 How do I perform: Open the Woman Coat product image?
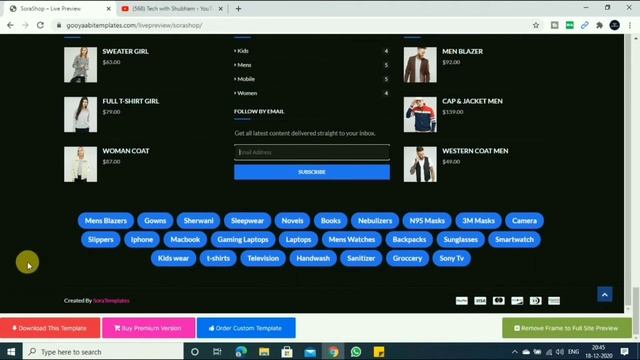tap(80, 164)
